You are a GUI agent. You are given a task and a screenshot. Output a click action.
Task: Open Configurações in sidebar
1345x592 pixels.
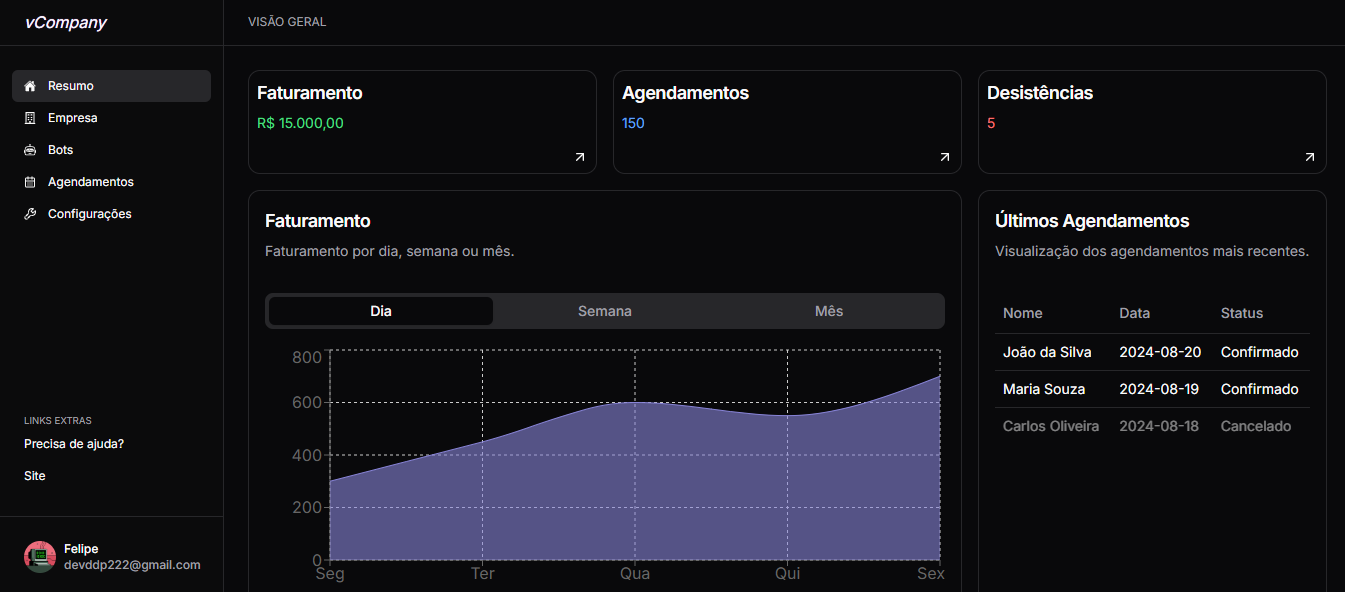111,214
